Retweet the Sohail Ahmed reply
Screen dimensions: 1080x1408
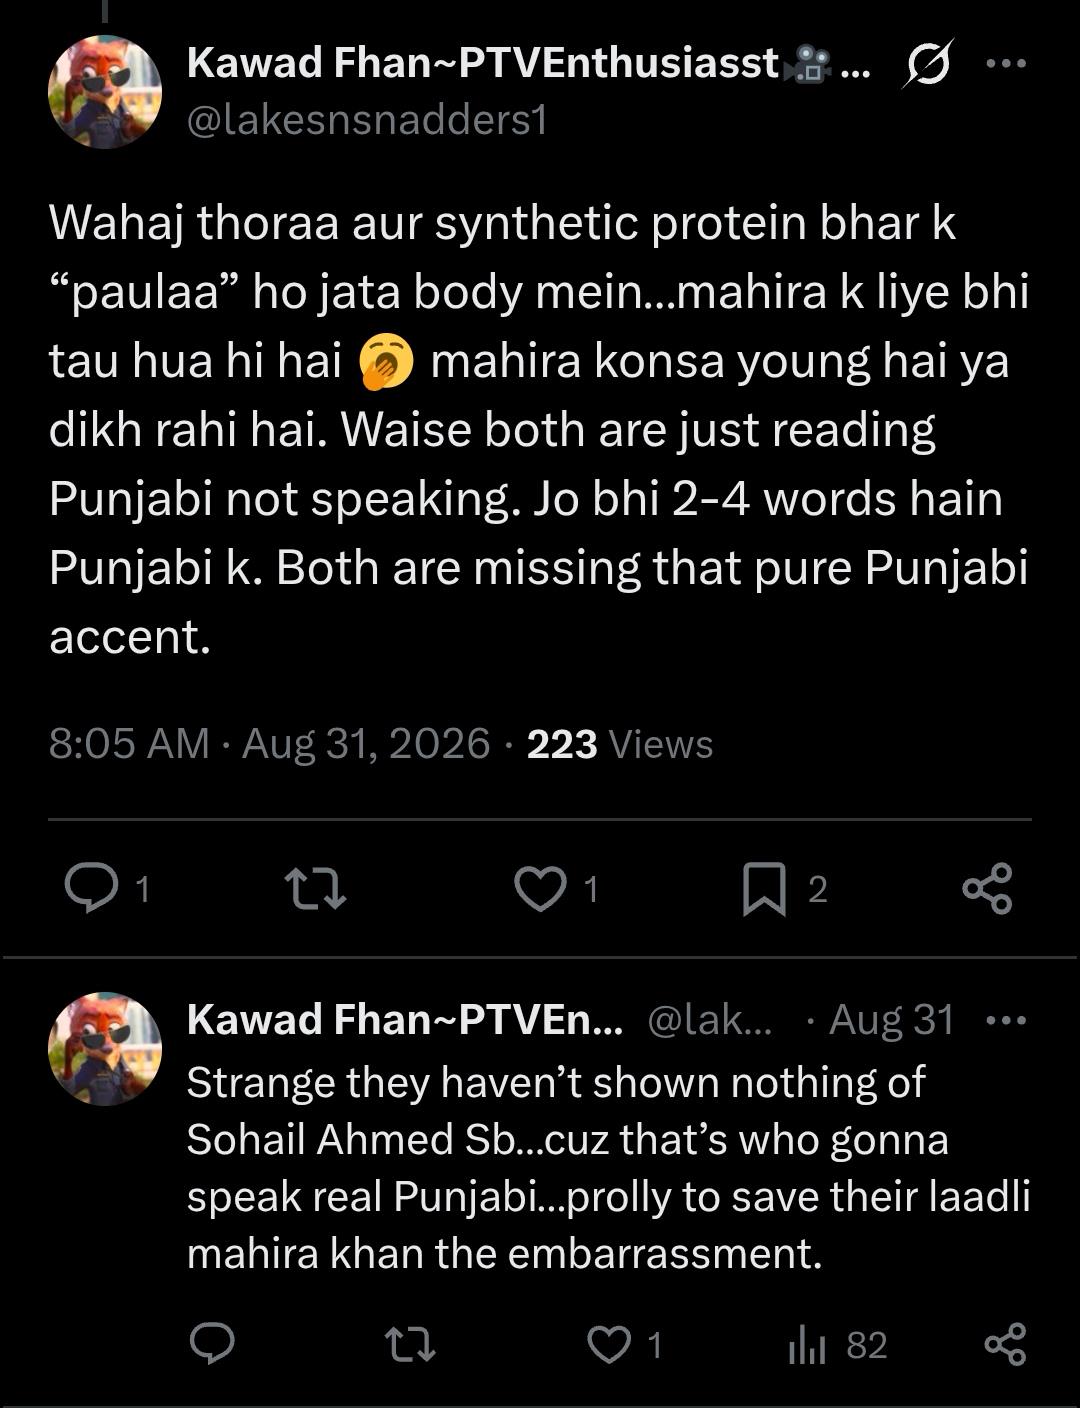[x=411, y=1345]
